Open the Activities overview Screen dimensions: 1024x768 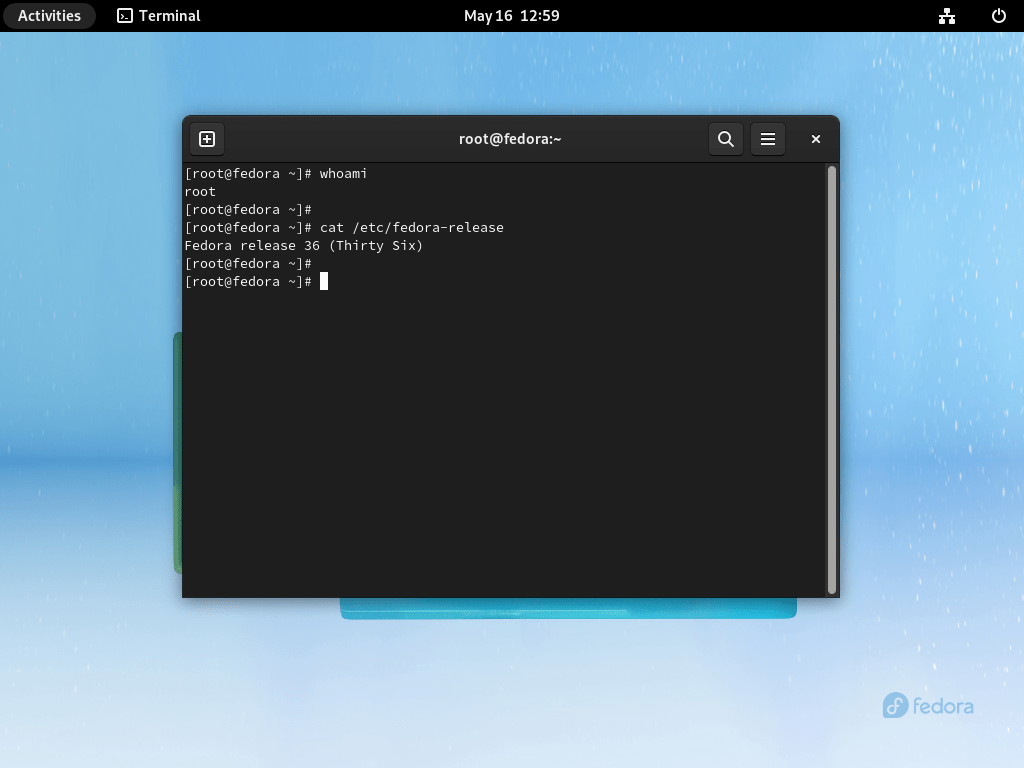[49, 15]
